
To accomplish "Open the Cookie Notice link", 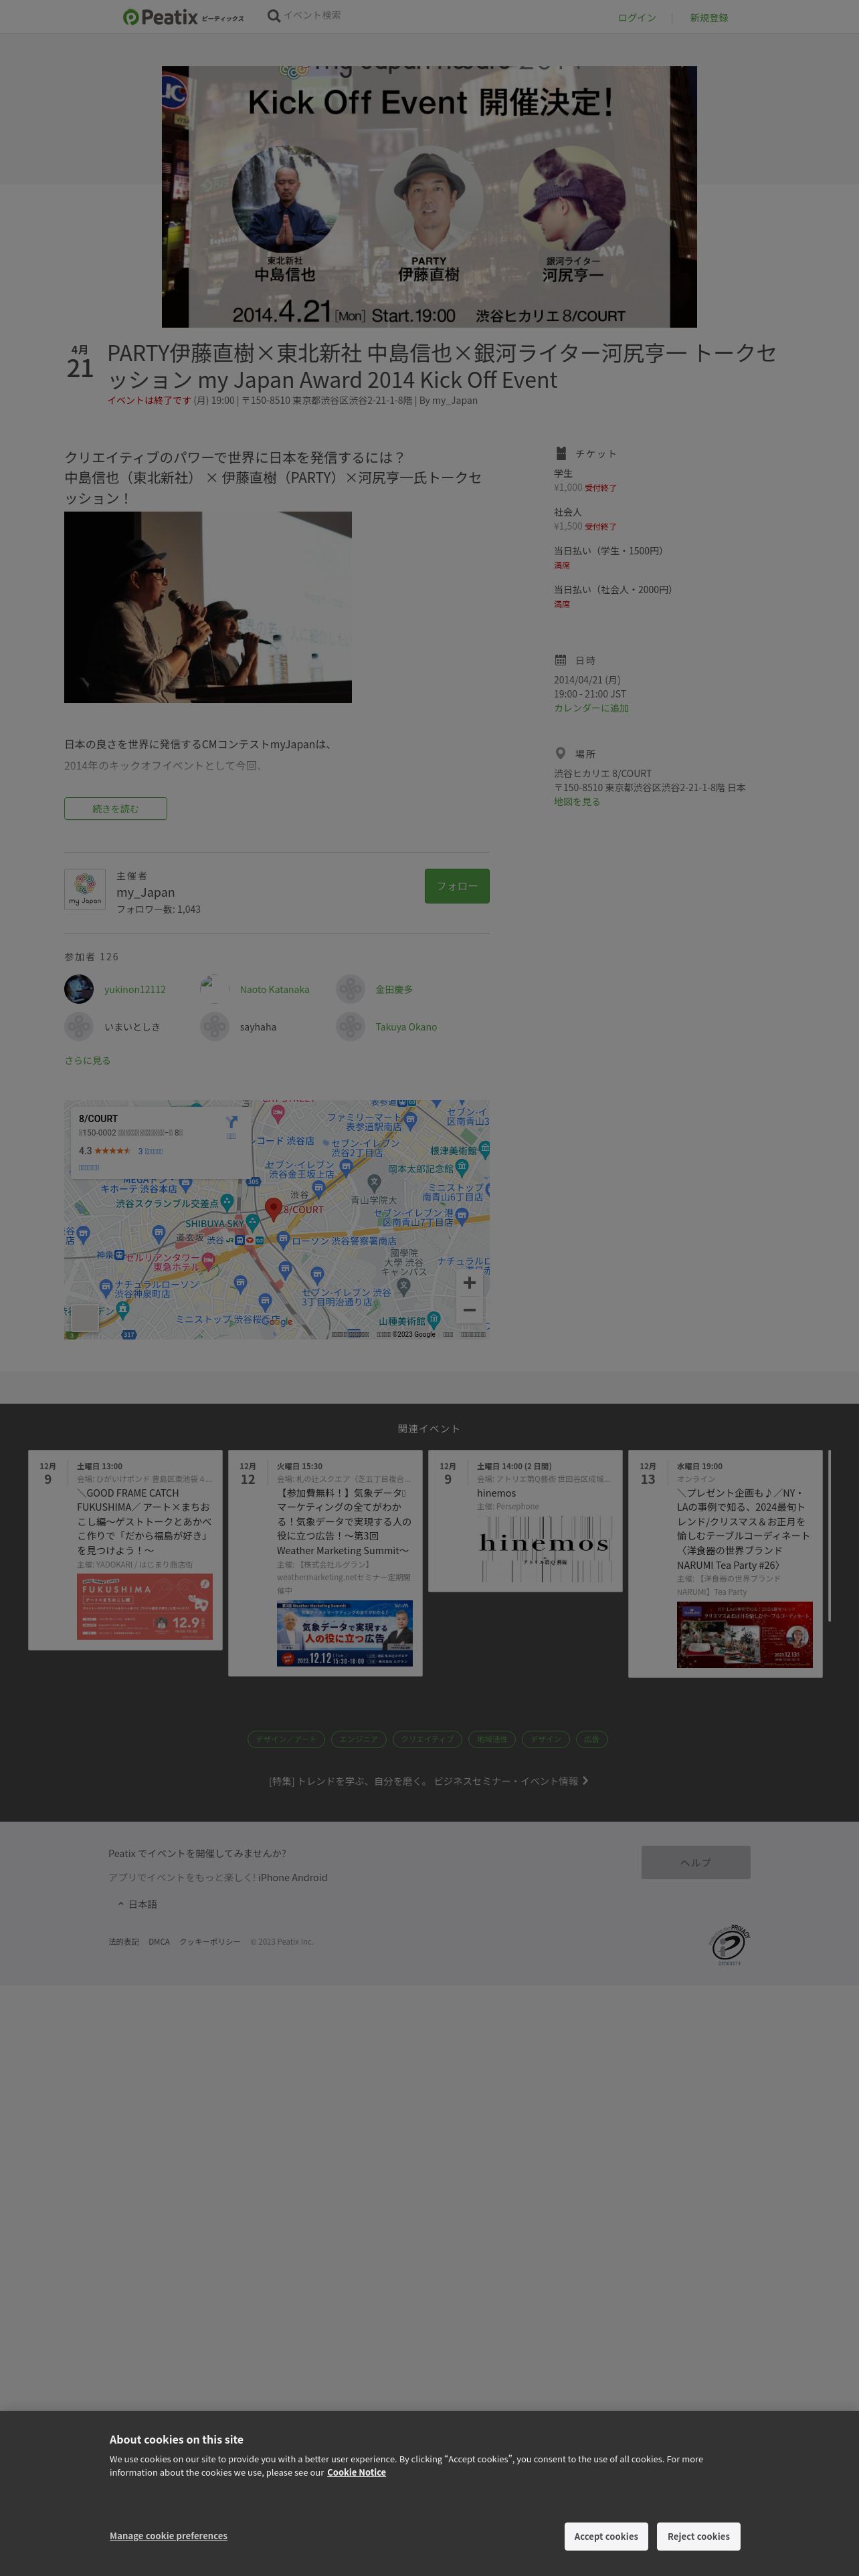I will 356,2472.
